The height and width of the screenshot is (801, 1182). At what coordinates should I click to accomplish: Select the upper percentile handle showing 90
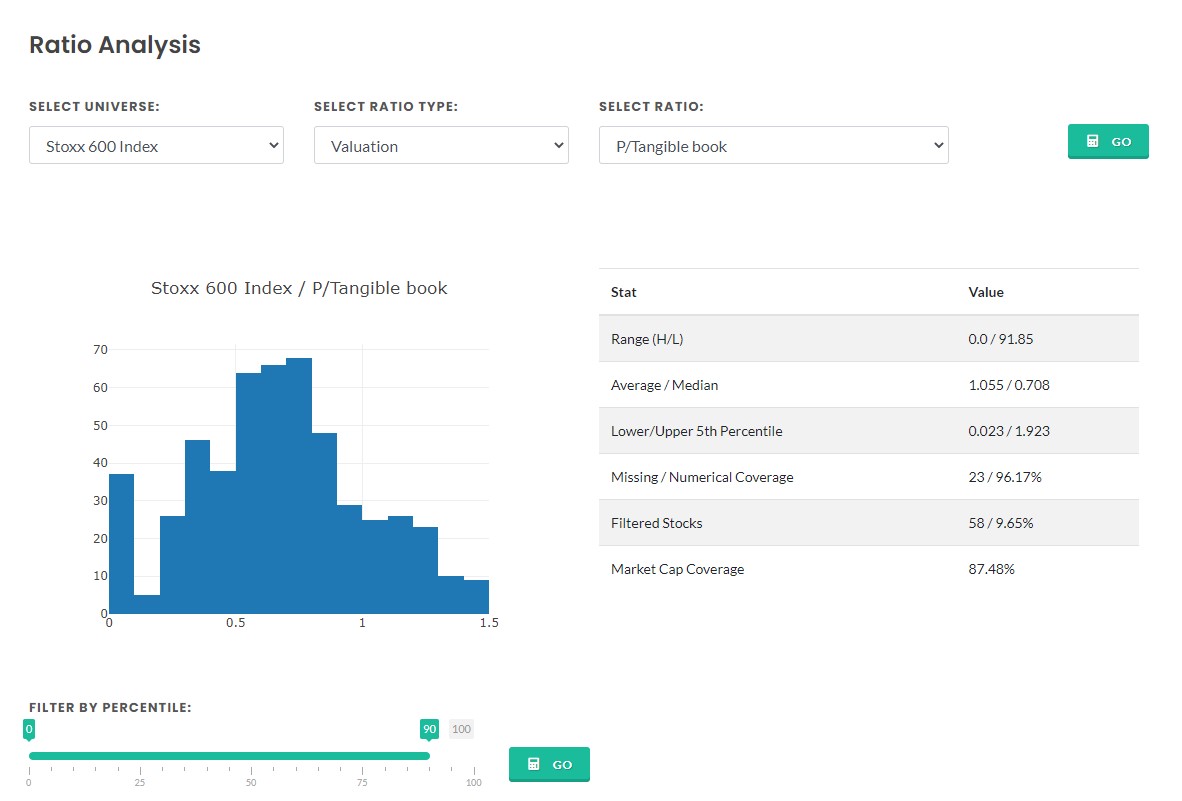429,729
